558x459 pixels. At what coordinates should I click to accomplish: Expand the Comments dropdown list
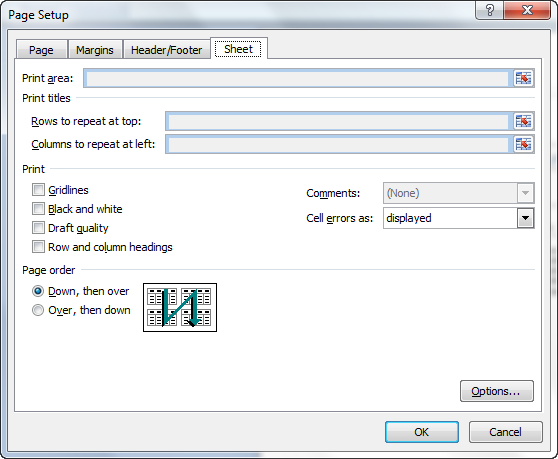(525, 193)
